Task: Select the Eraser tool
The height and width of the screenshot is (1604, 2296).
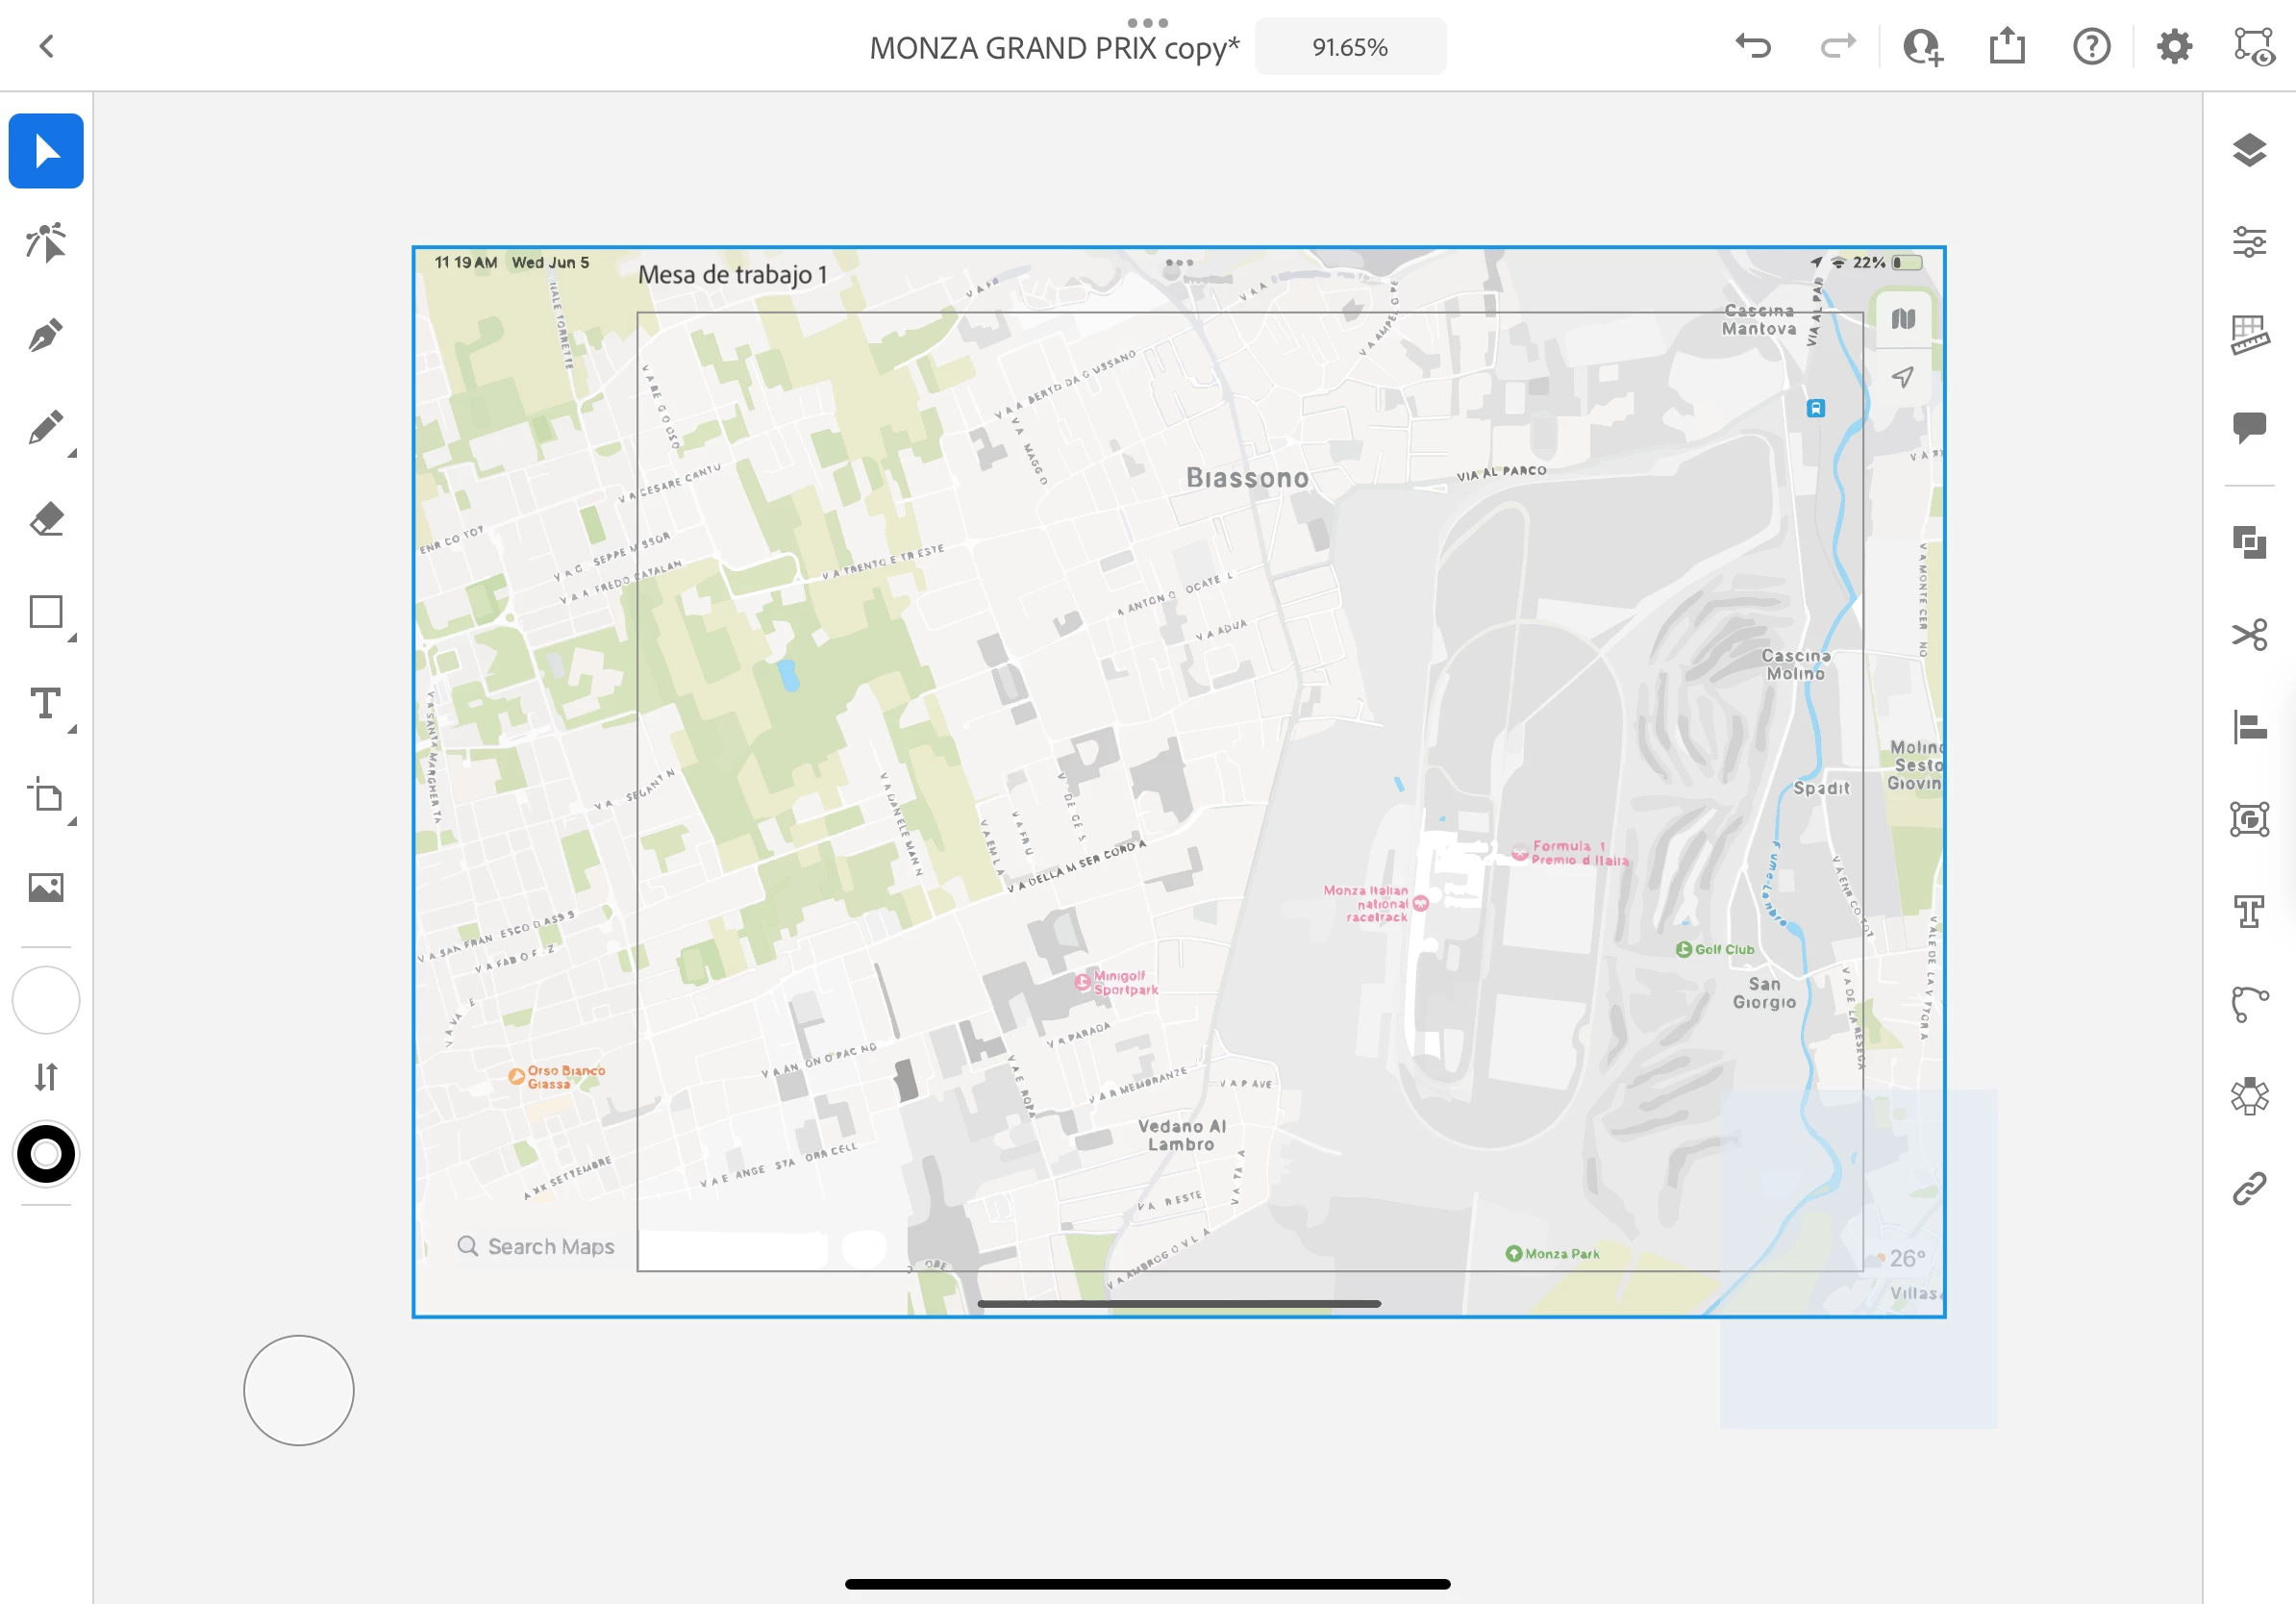Action: point(46,520)
